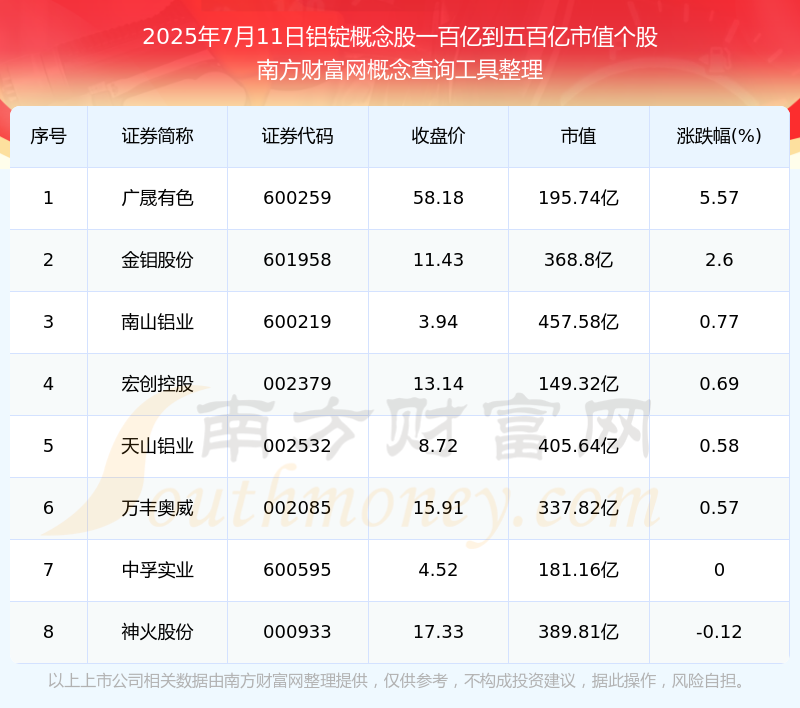This screenshot has width=800, height=708.
Task: Click closing price 4.52
Action: tap(438, 570)
